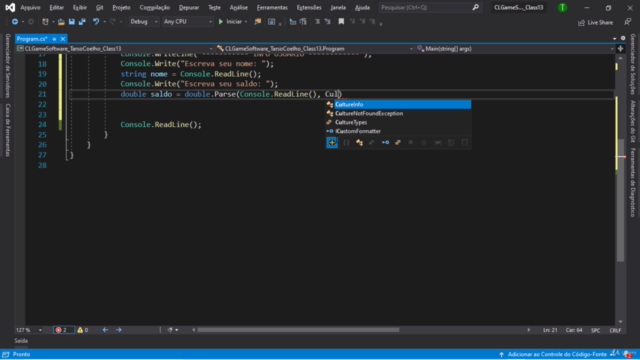Toggle delegates filter in IntelliSense
640x360 pixels.
pos(411,142)
